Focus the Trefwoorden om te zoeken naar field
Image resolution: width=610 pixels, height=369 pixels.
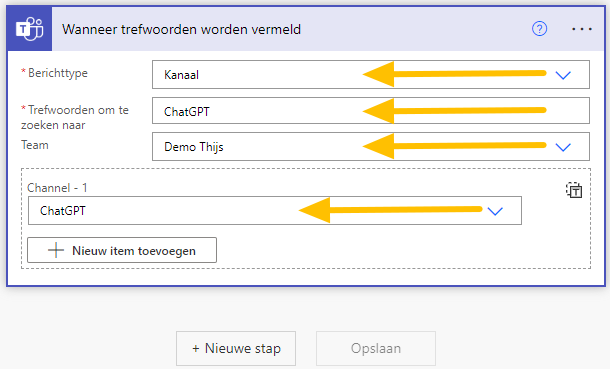pos(371,111)
